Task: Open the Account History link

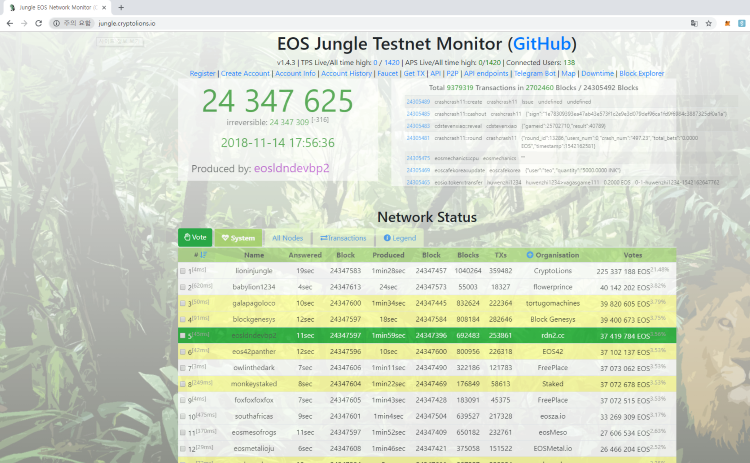Action: tap(346, 73)
